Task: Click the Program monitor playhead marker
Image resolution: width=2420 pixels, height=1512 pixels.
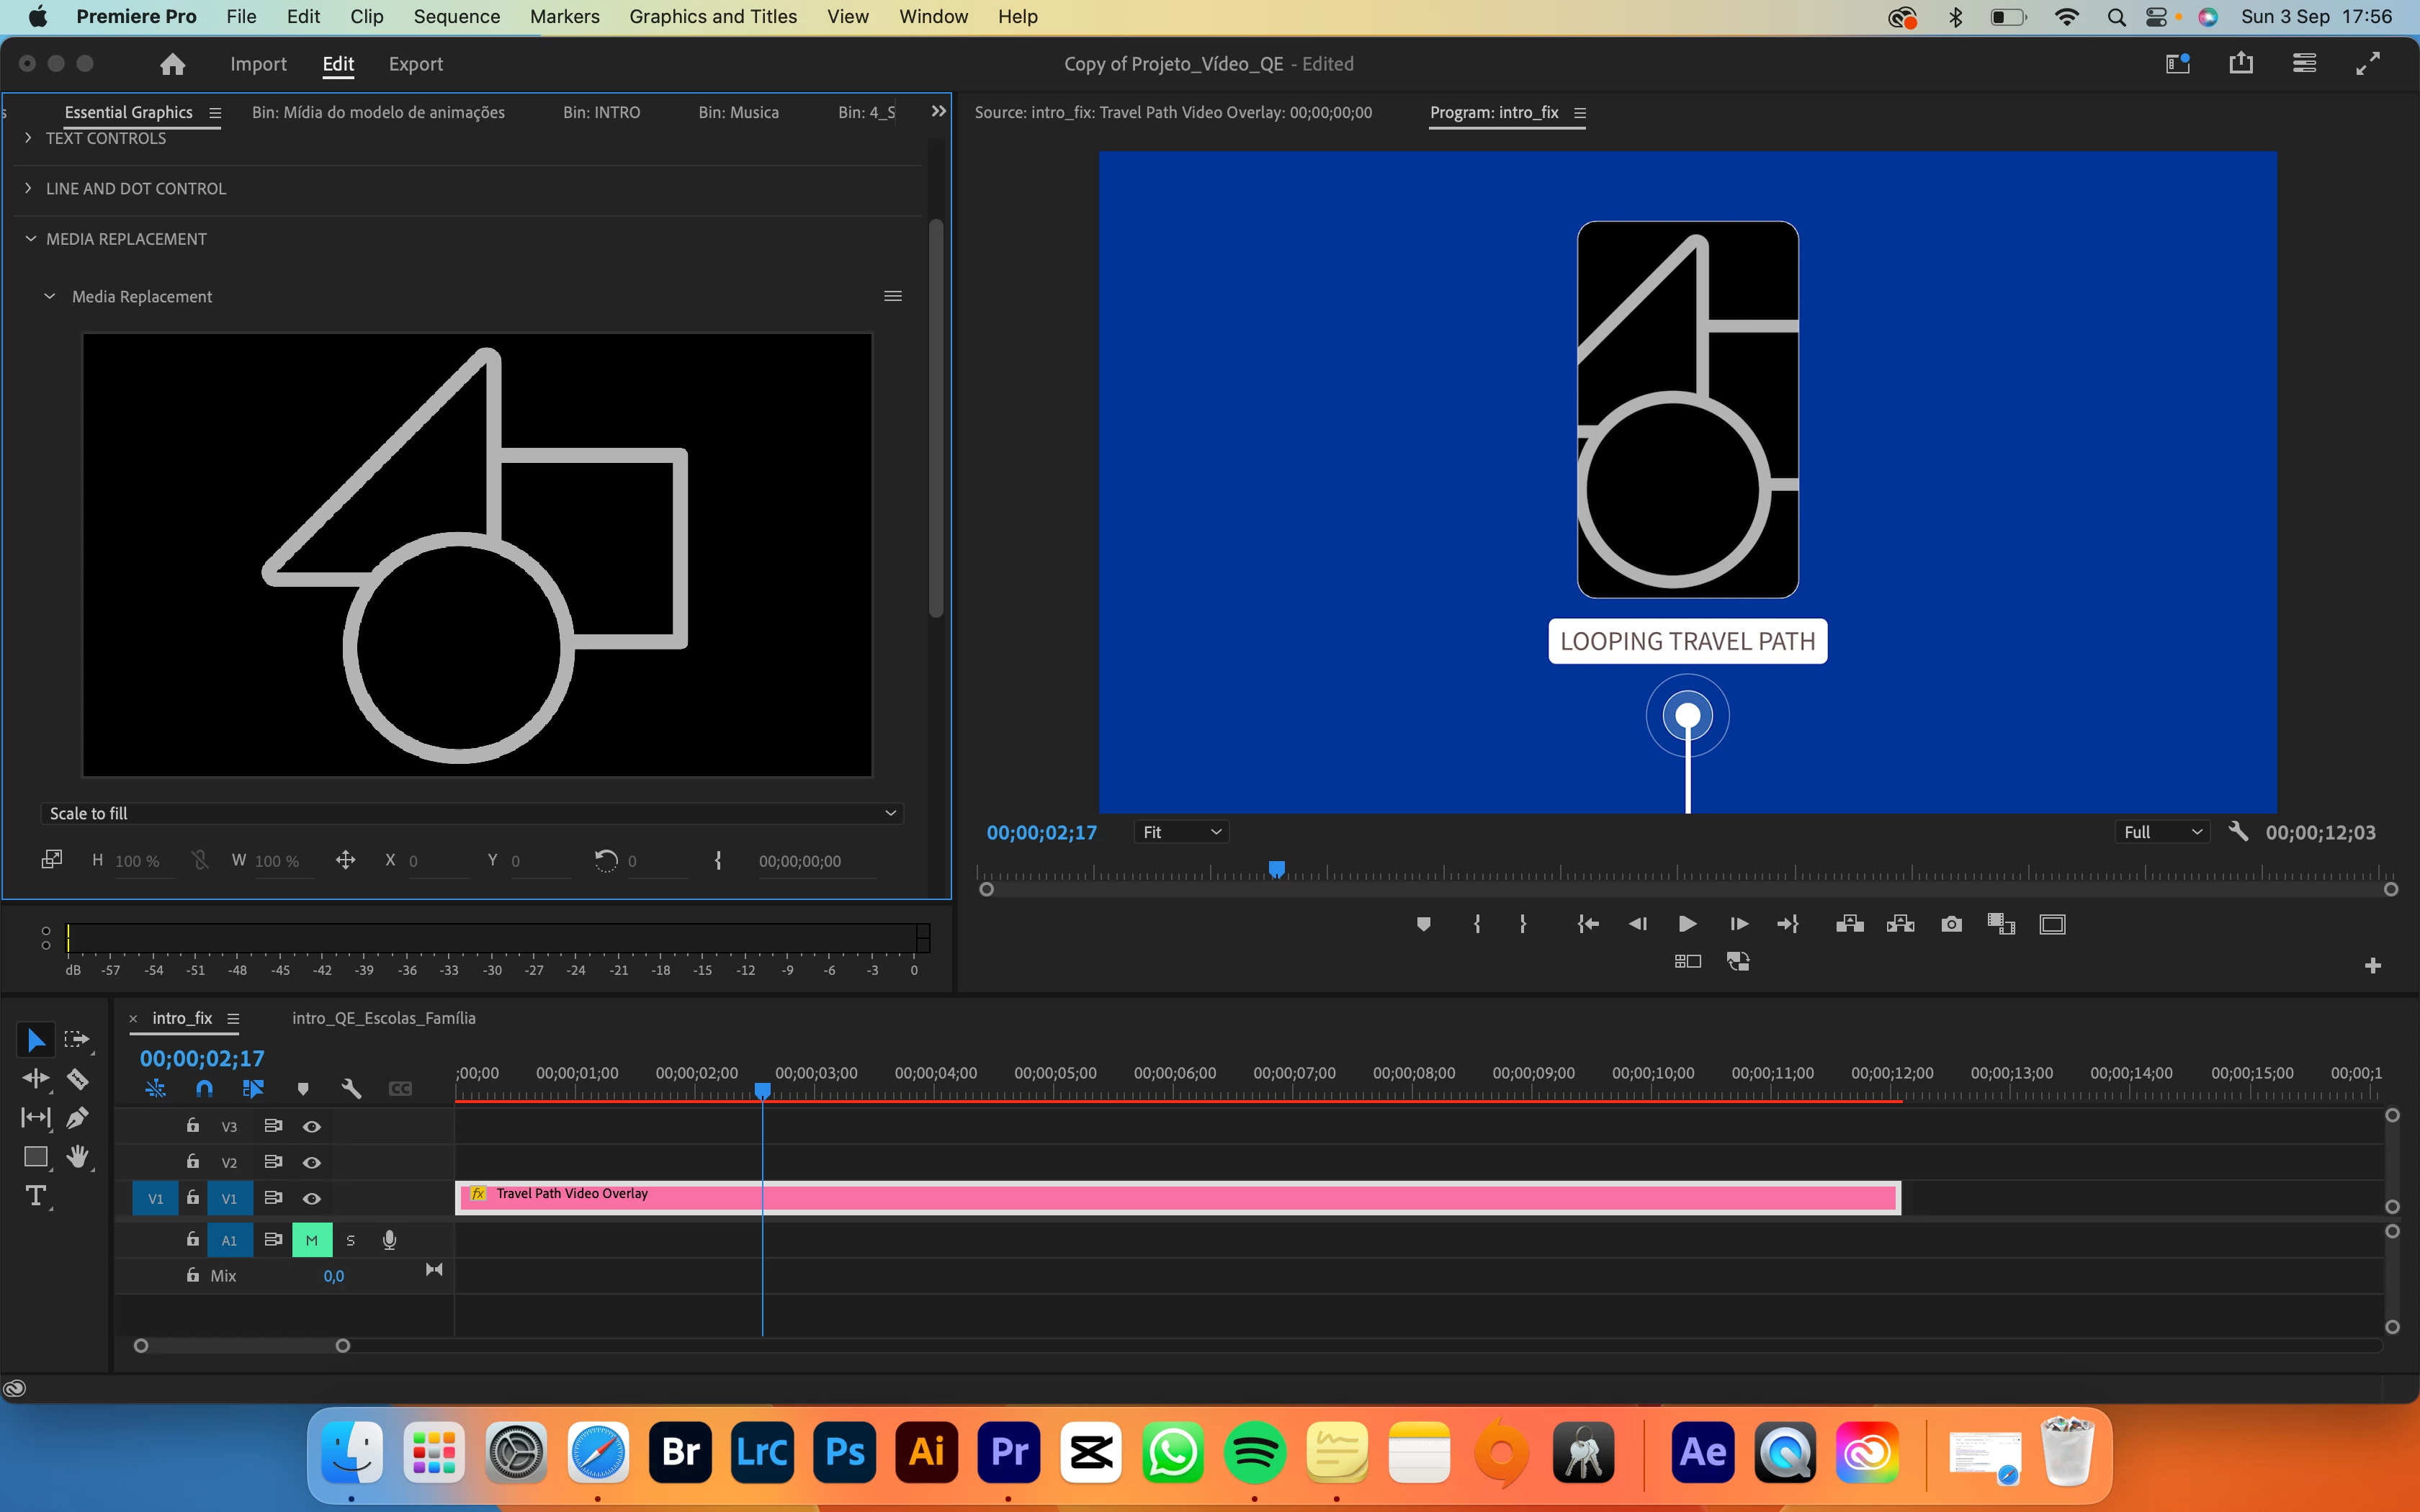Action: pyautogui.click(x=1276, y=868)
